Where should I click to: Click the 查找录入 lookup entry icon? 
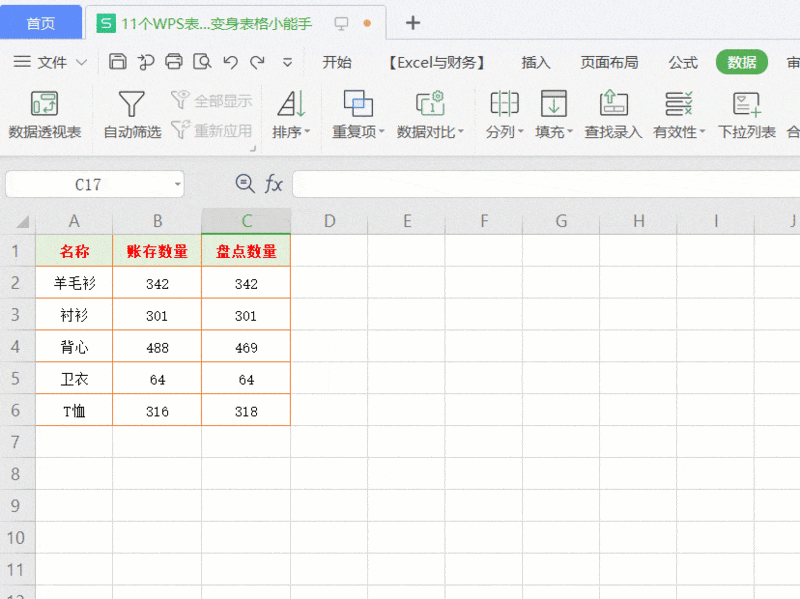pyautogui.click(x=613, y=114)
